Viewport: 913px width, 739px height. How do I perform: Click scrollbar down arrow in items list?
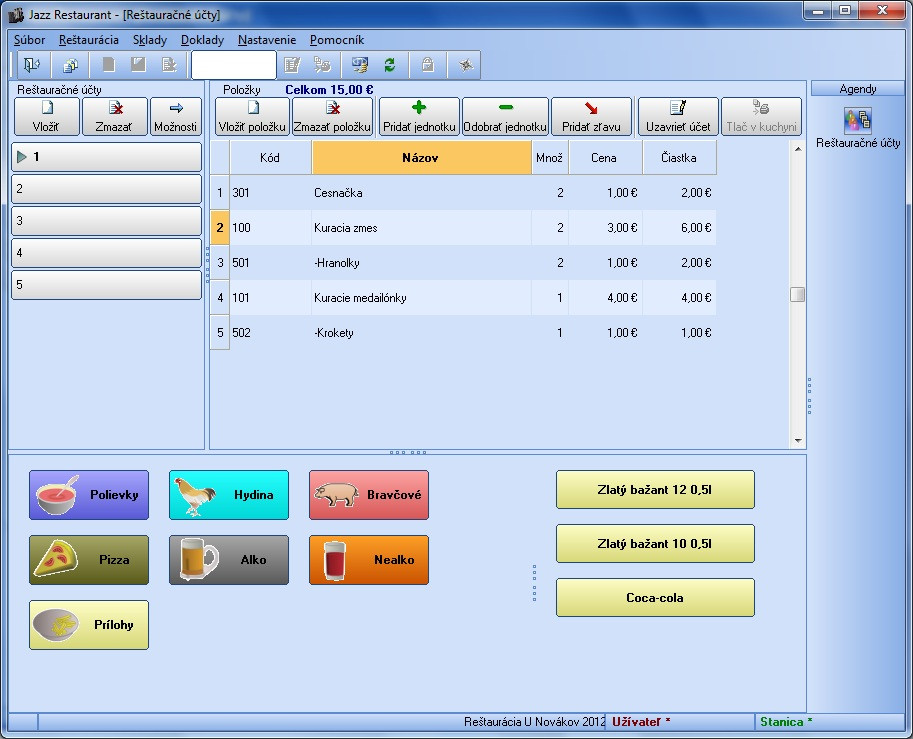798,441
